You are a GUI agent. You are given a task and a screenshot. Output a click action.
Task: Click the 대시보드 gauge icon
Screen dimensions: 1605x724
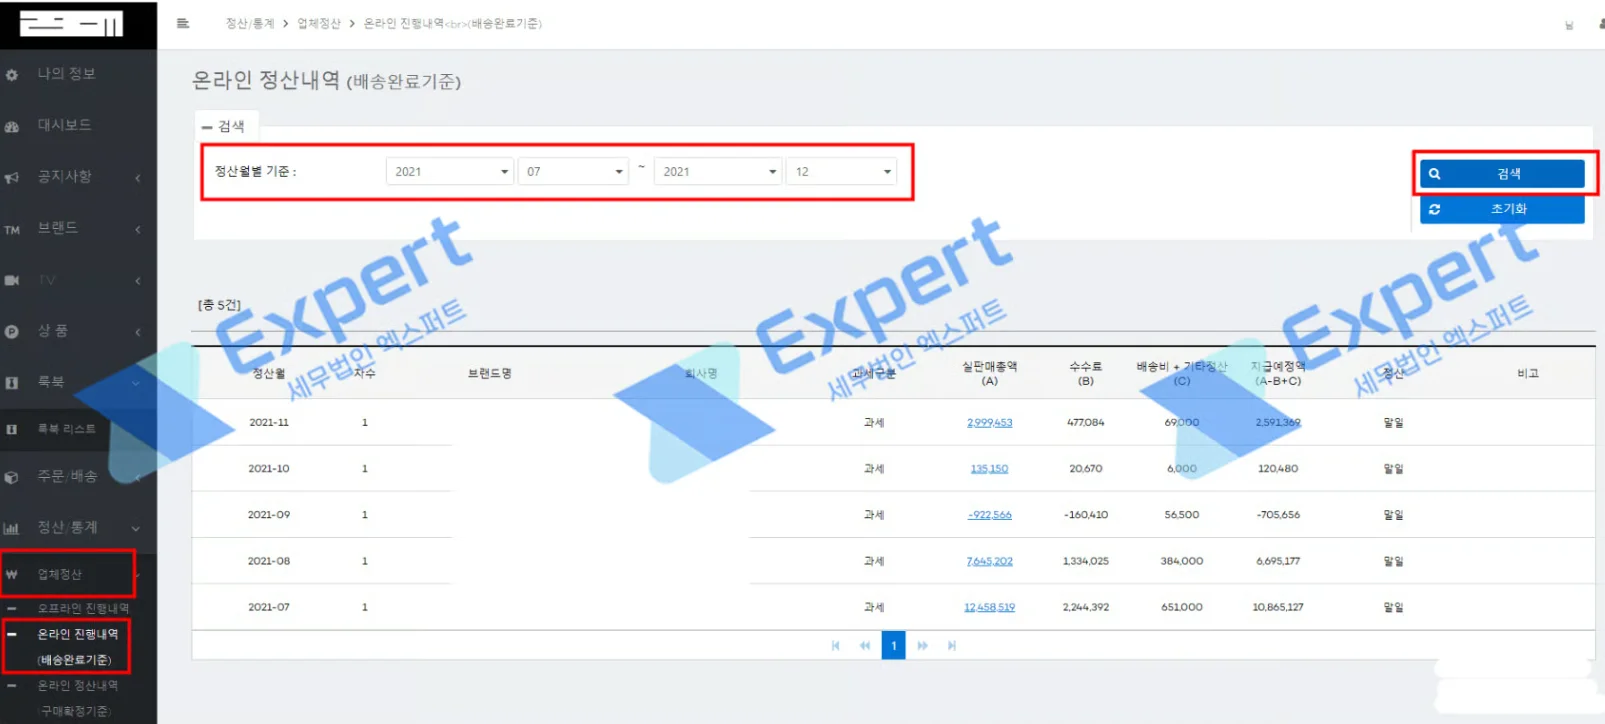pyautogui.click(x=12, y=127)
